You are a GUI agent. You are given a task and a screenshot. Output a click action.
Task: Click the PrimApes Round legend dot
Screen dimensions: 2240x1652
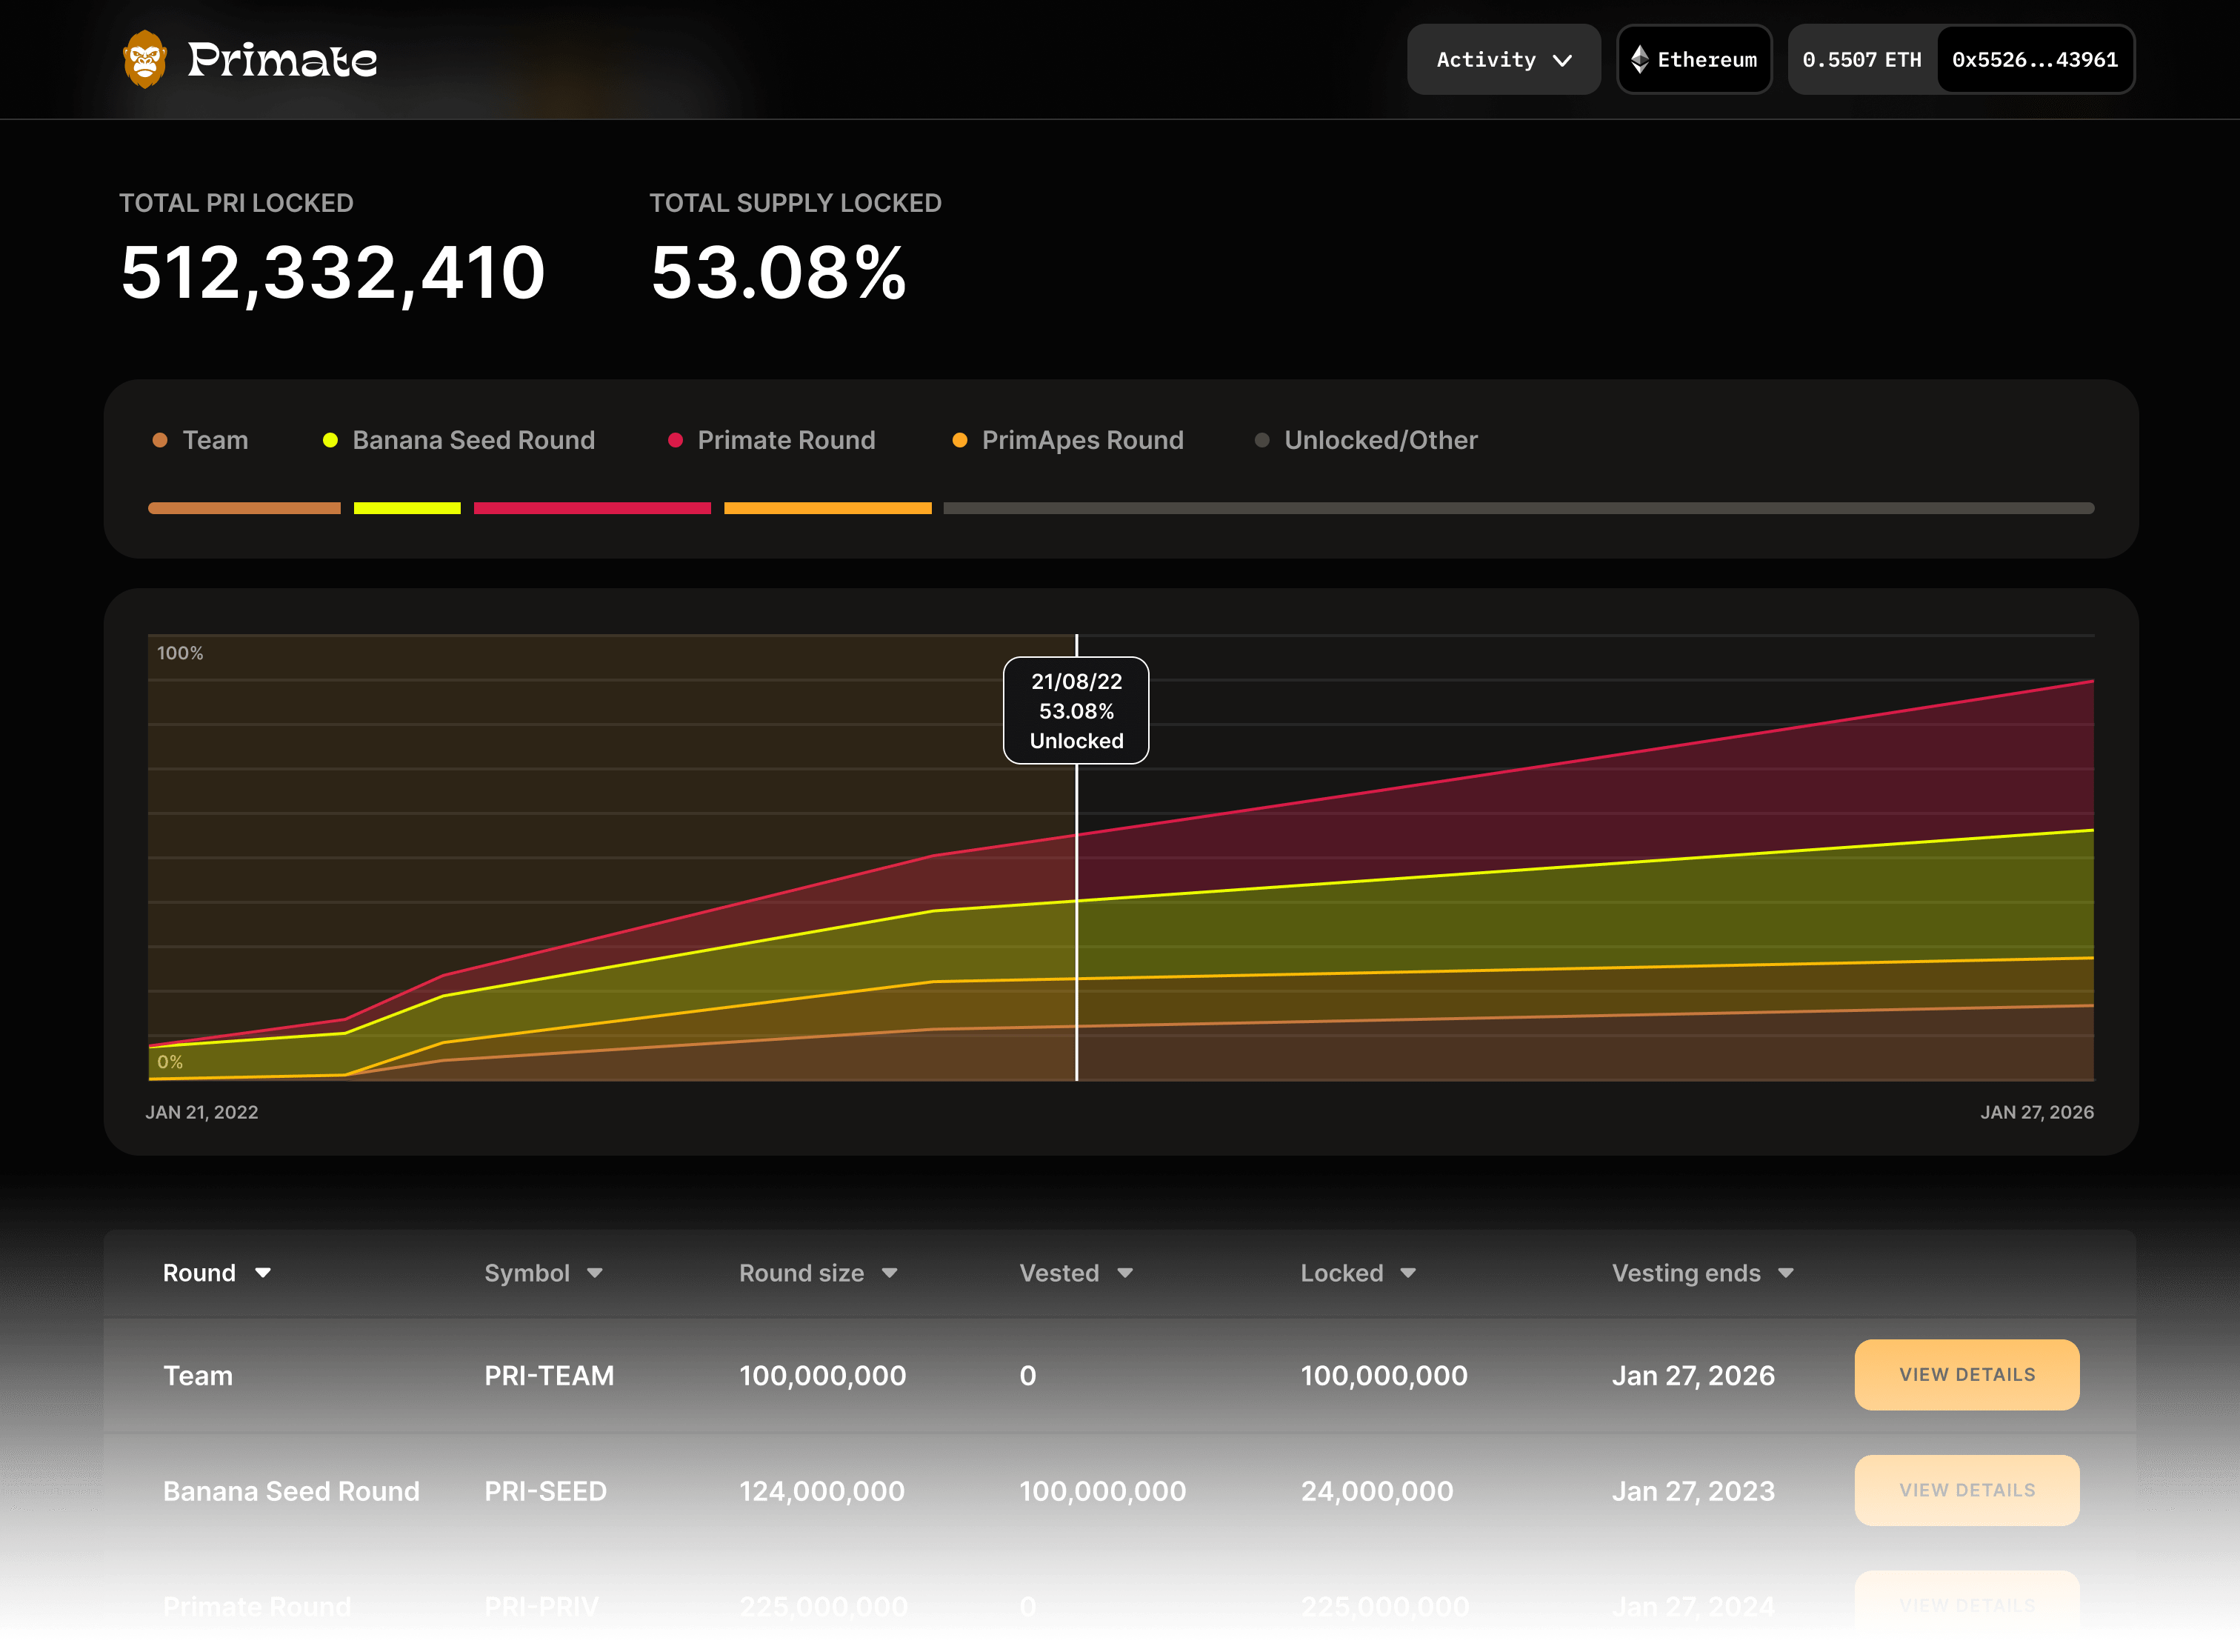pos(961,439)
